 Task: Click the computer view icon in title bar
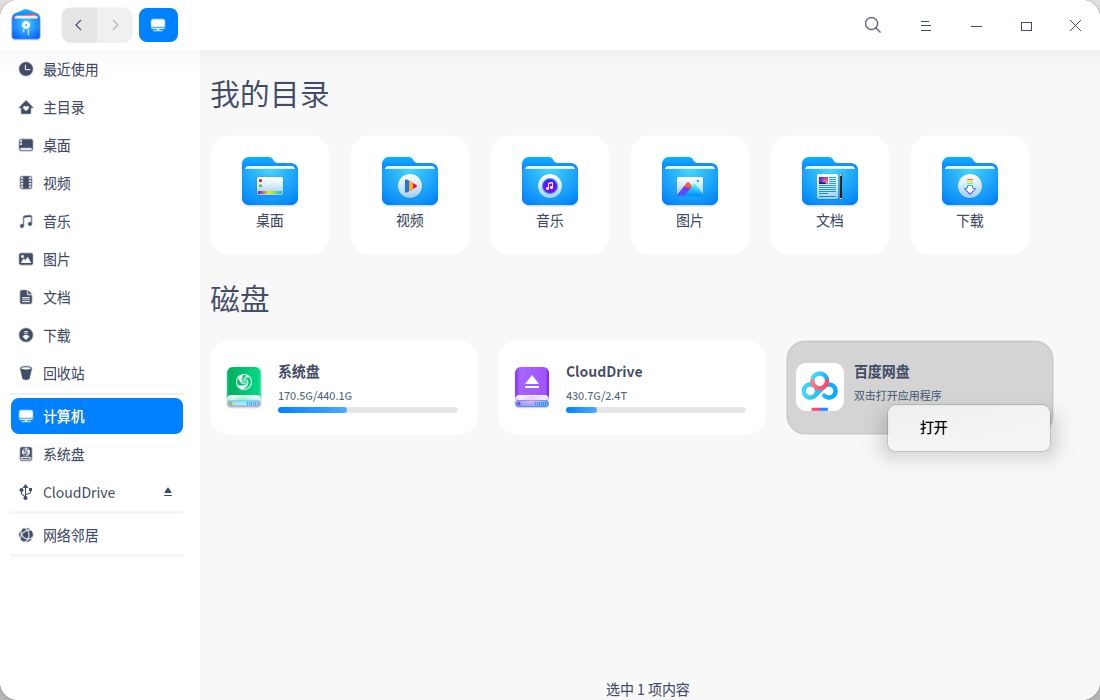[x=158, y=24]
